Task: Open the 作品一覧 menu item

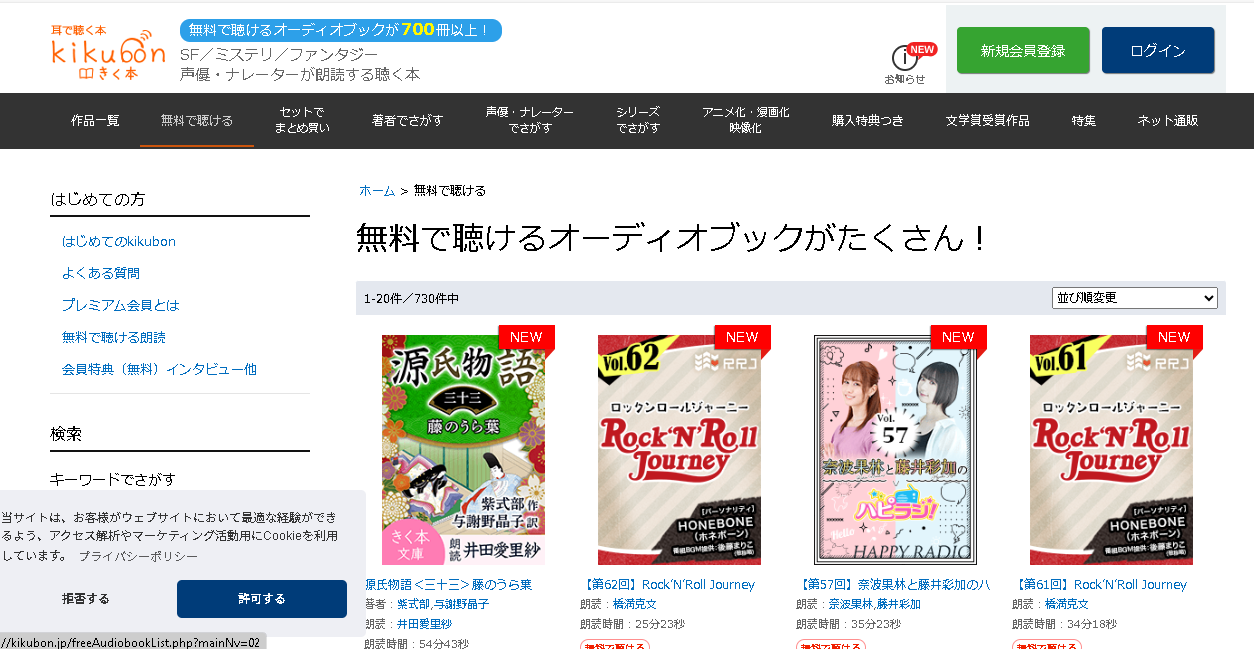Action: tap(95, 121)
